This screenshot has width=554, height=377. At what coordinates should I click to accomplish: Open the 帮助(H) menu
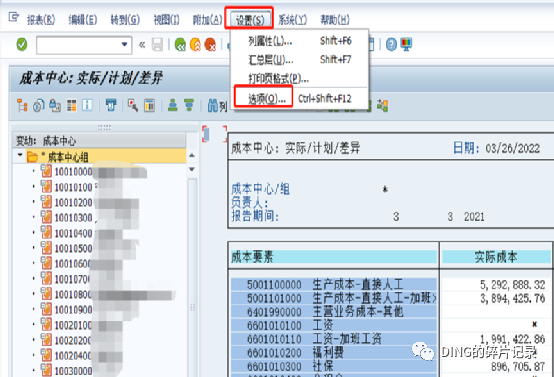click(x=335, y=20)
